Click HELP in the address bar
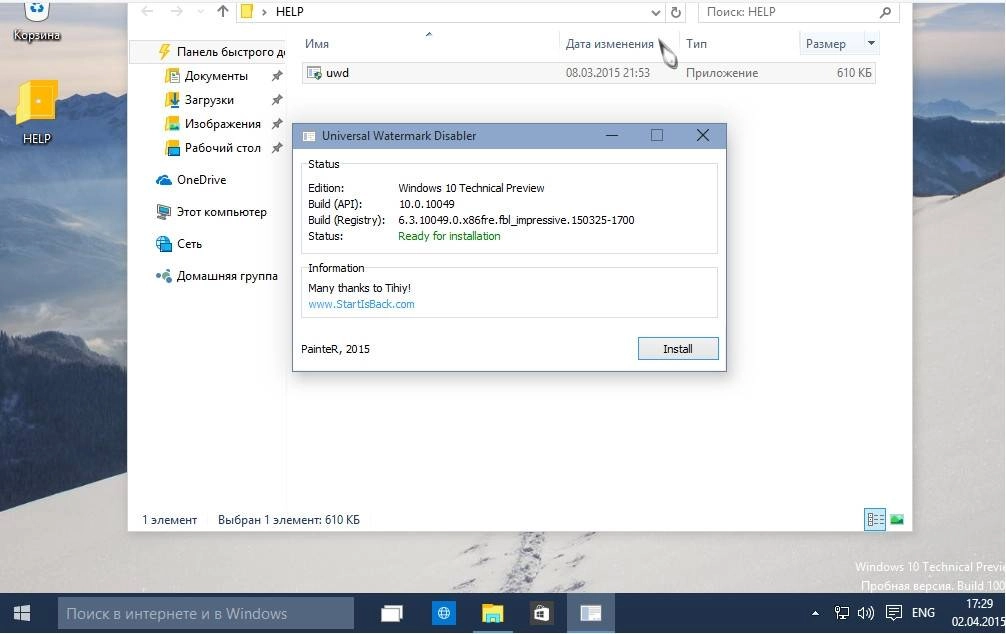This screenshot has height=634, width=1006. click(x=290, y=12)
